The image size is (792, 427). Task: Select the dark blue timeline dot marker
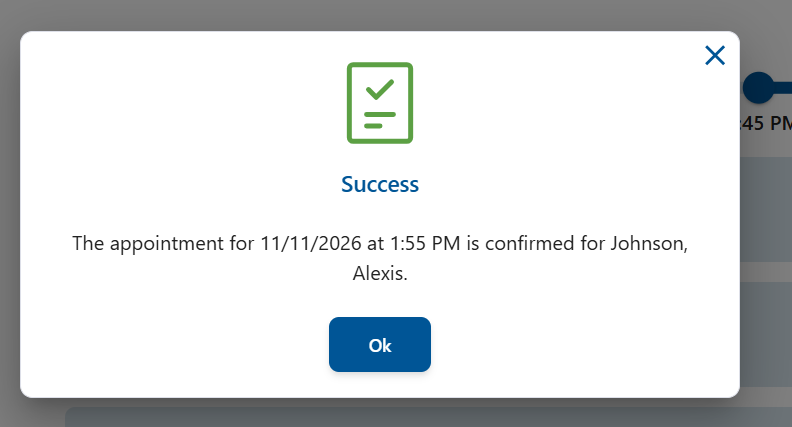[x=759, y=88]
